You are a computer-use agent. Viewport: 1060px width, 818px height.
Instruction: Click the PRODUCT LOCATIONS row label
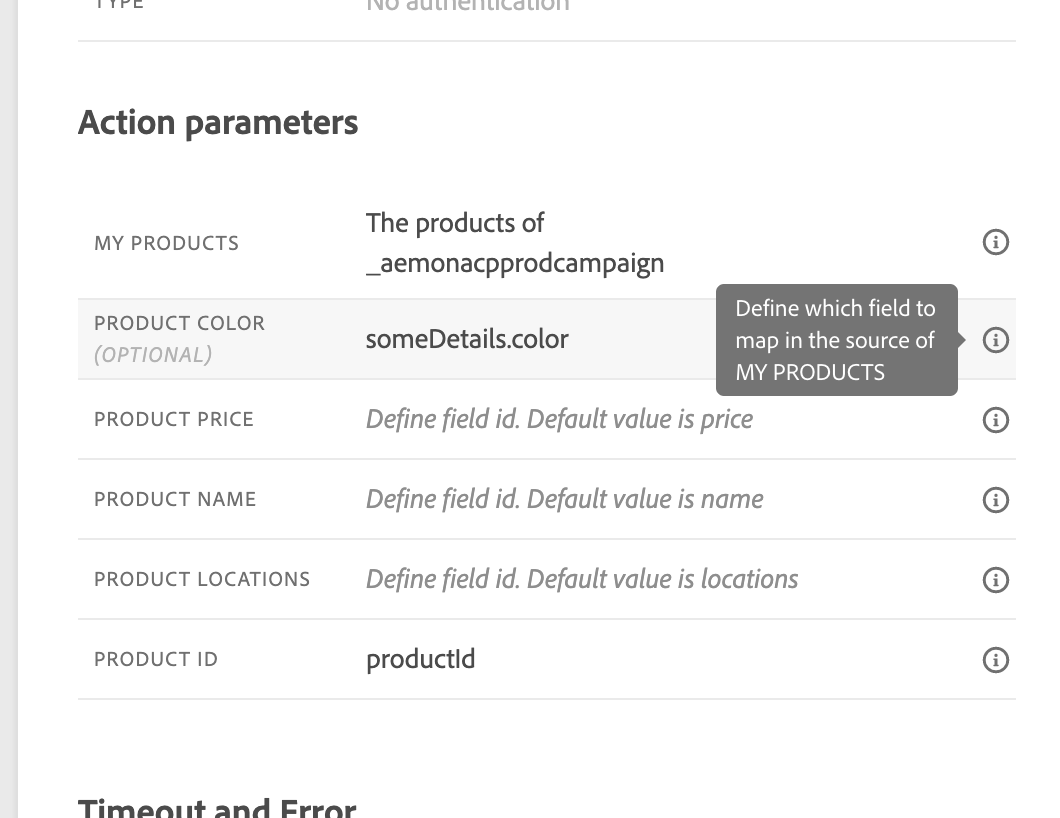[202, 579]
